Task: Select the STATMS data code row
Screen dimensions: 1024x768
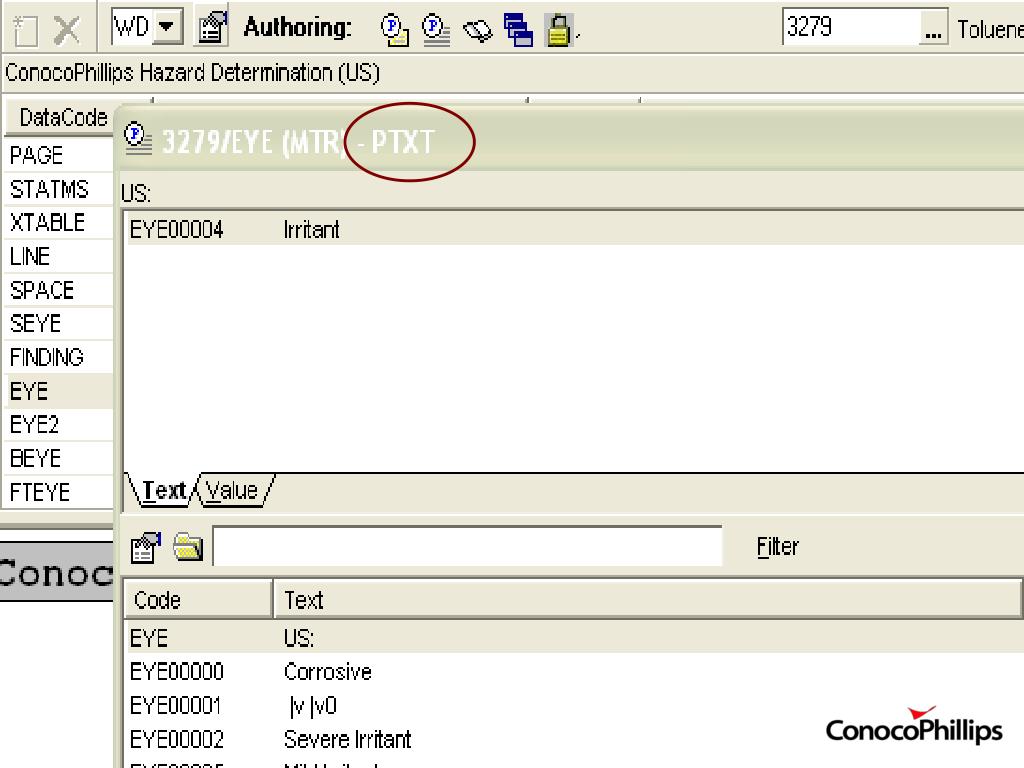Action: click(x=59, y=189)
